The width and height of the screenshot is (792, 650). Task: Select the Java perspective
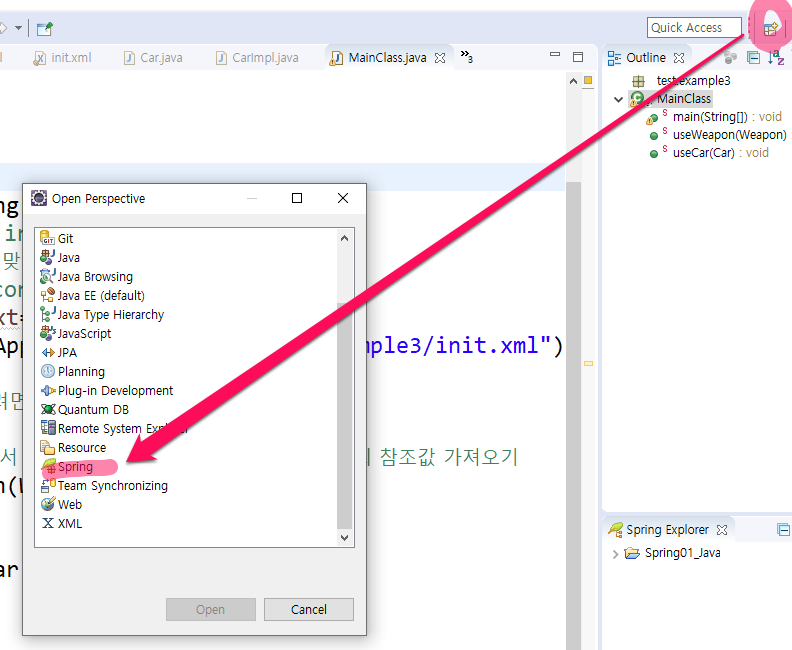coord(60,258)
